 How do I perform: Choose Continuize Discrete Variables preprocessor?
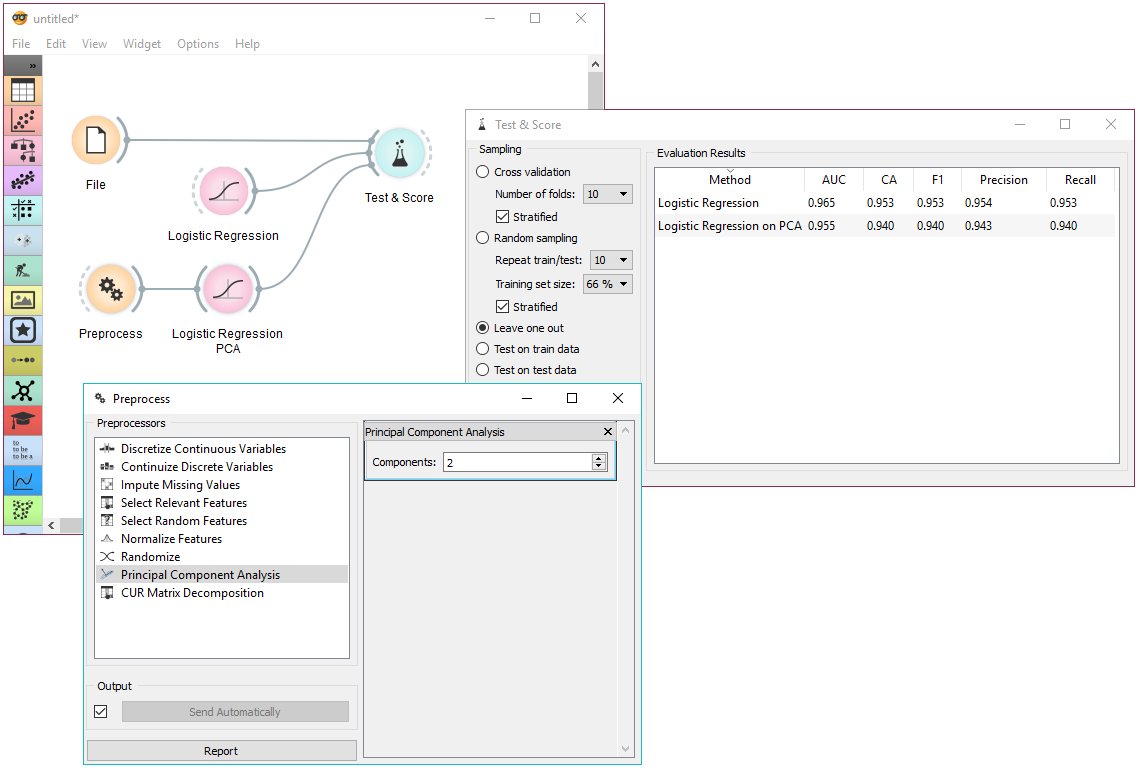221,467
